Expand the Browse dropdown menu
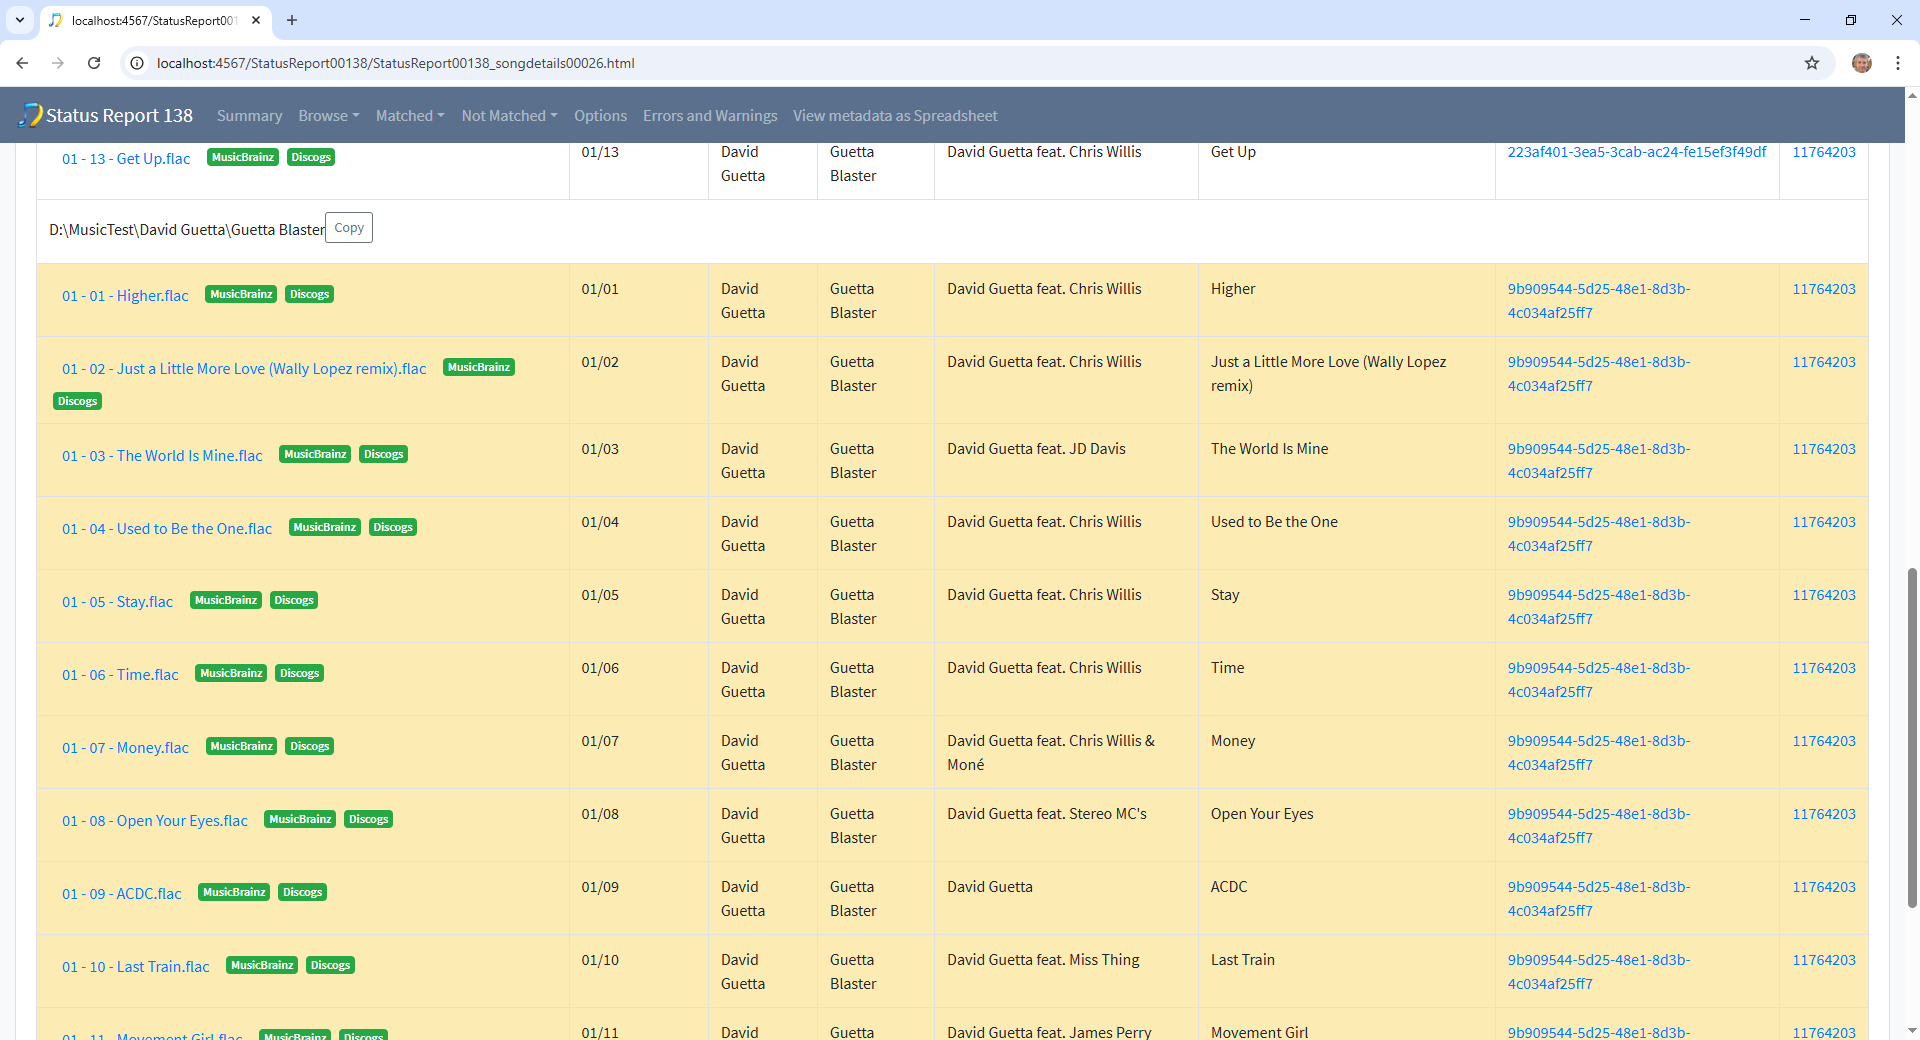The height and width of the screenshot is (1040, 1920). 328,116
